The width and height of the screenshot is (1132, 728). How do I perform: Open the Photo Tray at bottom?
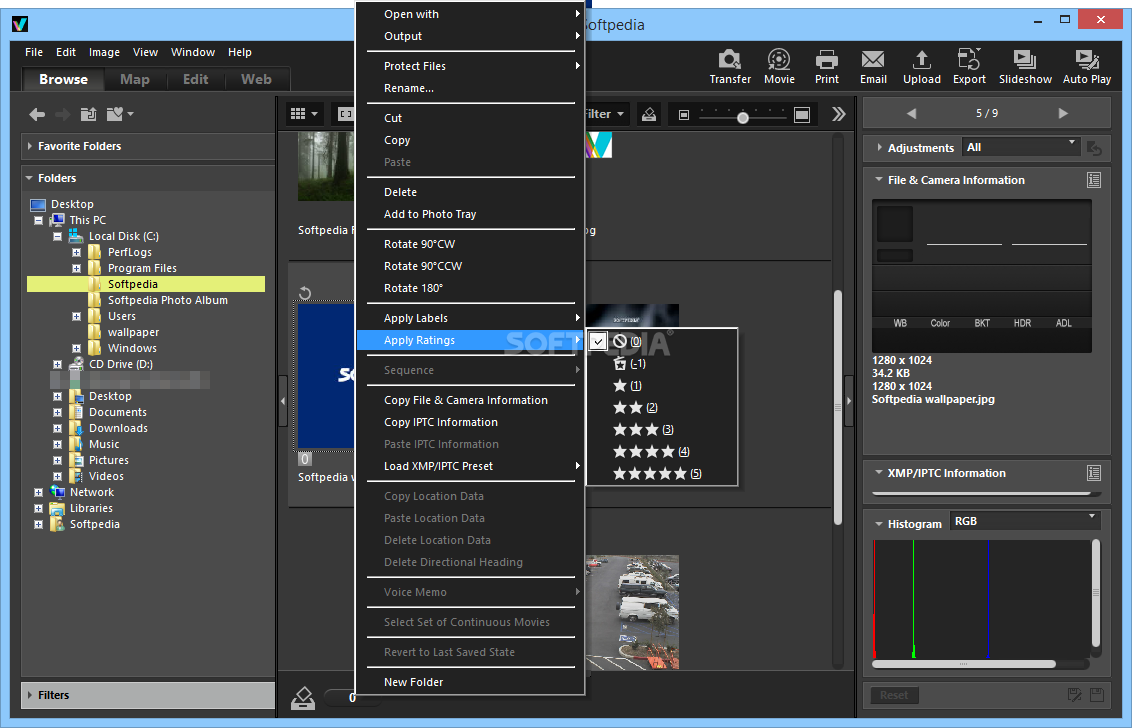click(x=303, y=698)
